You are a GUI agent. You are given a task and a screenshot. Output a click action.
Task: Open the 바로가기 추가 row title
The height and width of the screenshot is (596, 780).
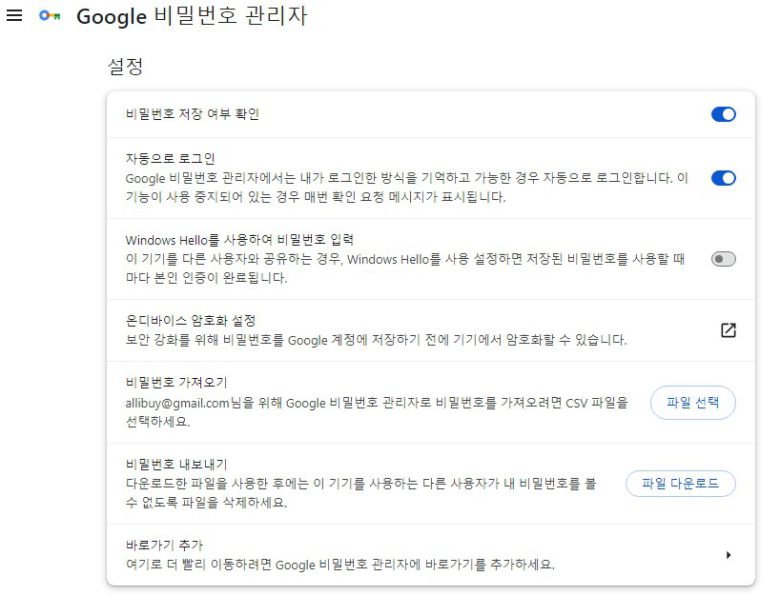pos(158,544)
